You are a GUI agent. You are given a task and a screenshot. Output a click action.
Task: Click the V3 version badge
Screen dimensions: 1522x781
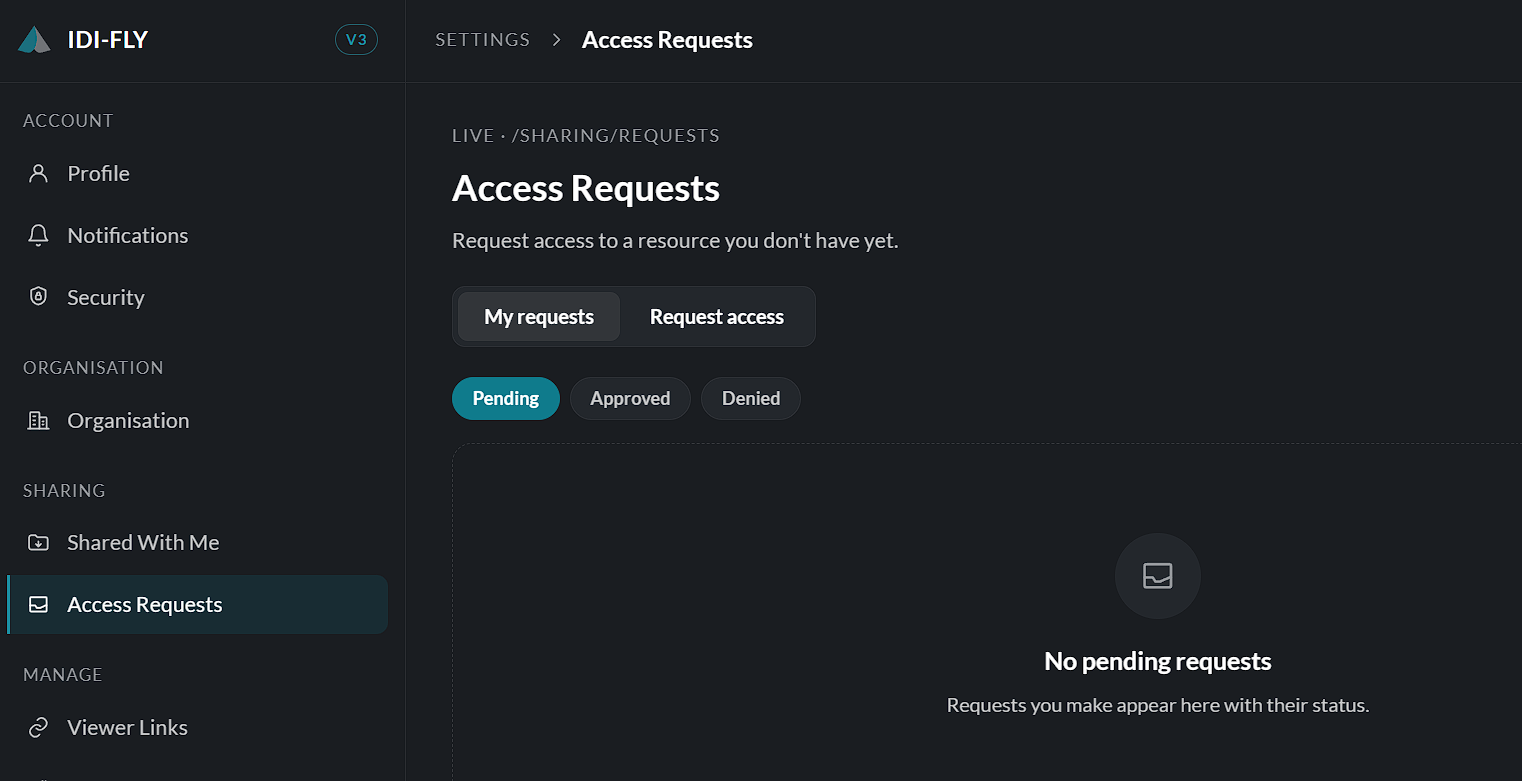356,40
